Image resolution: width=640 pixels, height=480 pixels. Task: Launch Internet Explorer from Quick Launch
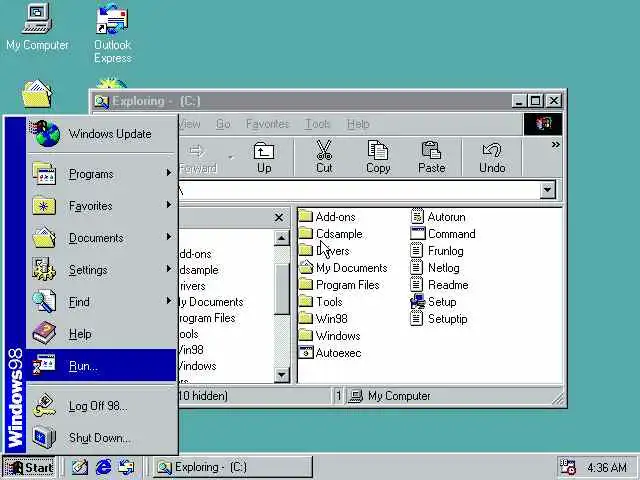(x=103, y=467)
